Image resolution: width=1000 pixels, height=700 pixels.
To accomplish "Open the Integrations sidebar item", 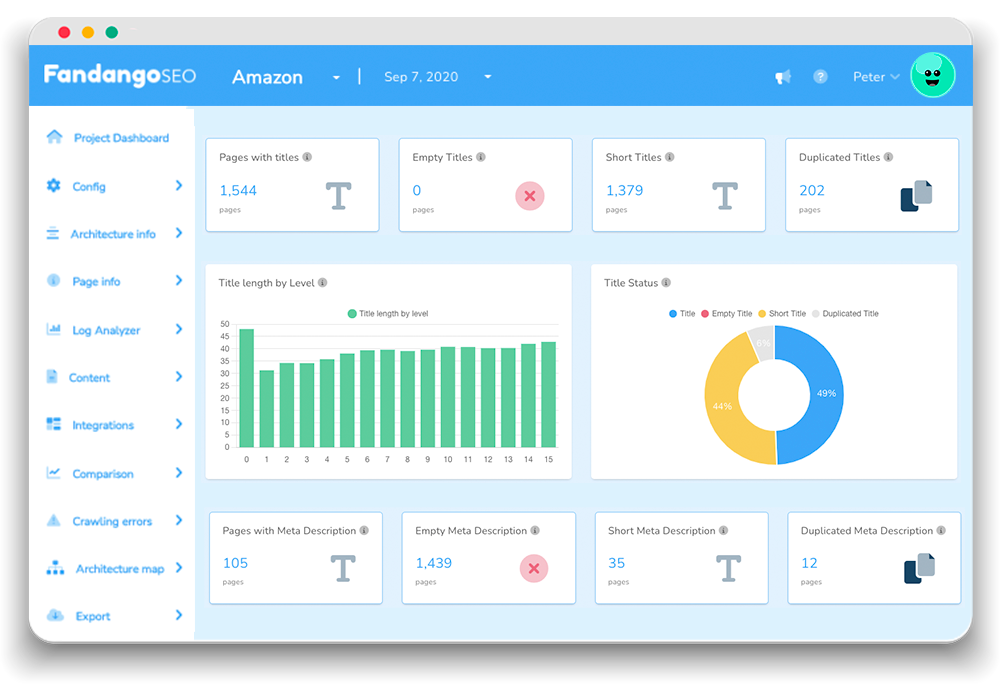I will coord(103,425).
